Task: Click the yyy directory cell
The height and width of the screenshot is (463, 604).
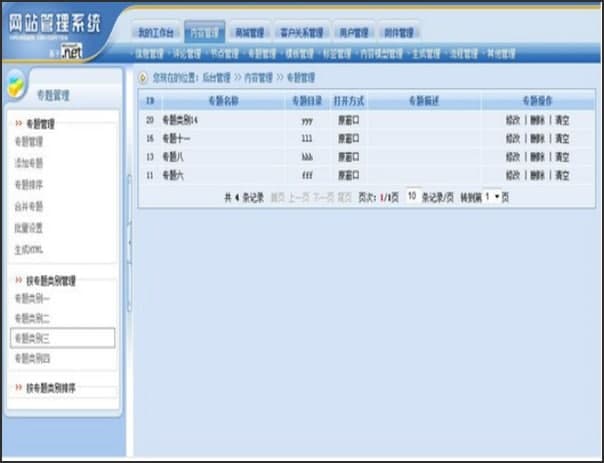Action: pos(307,121)
